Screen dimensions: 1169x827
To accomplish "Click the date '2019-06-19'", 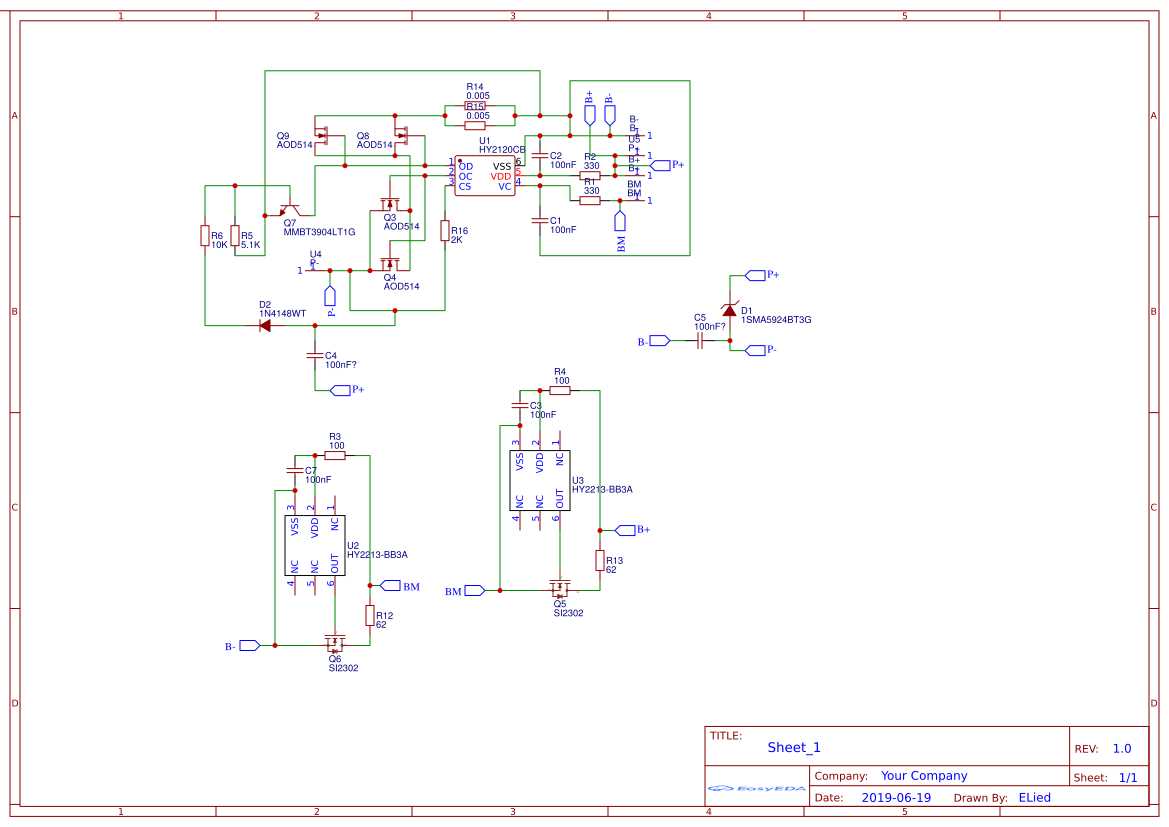I will coord(896,797).
